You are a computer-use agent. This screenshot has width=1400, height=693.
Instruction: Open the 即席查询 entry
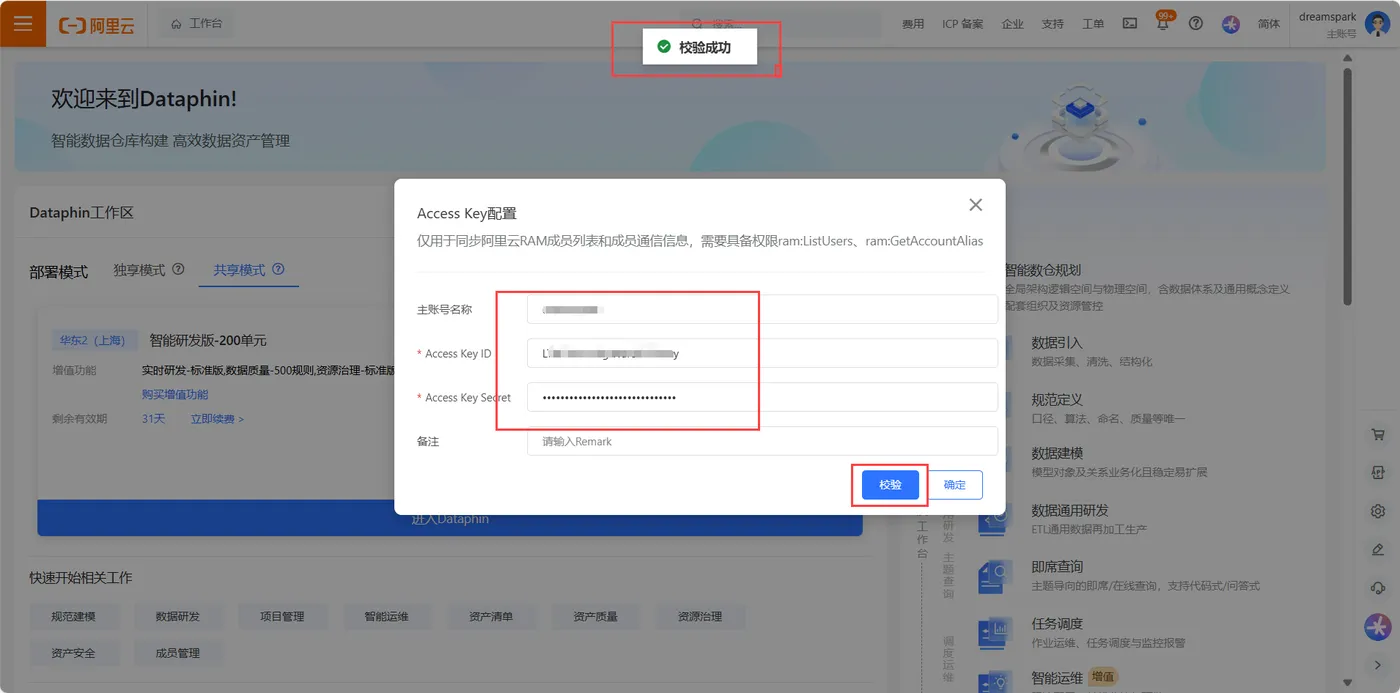coord(1057,567)
